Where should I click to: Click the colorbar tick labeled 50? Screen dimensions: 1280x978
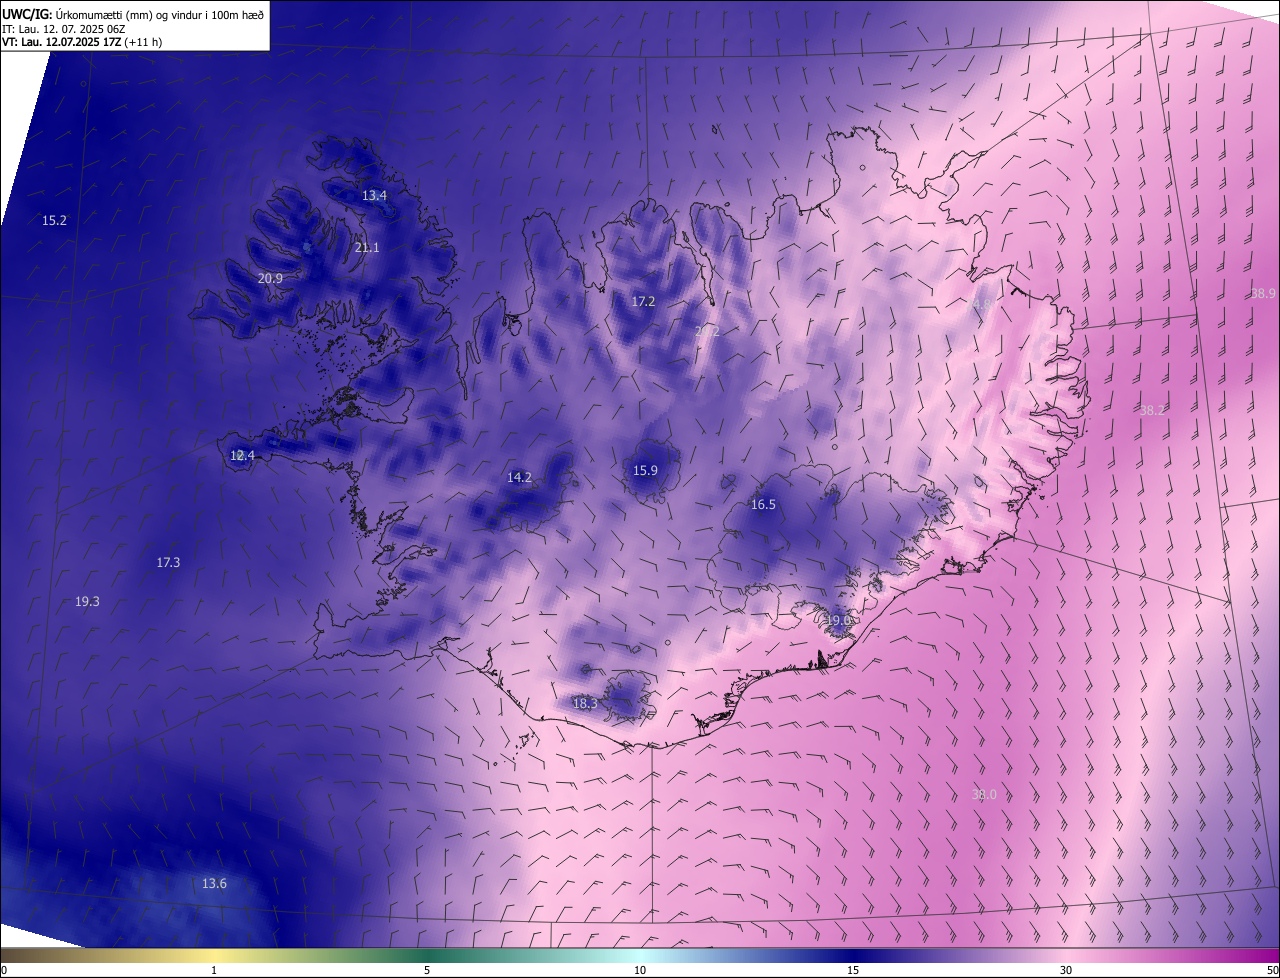tap(1272, 970)
